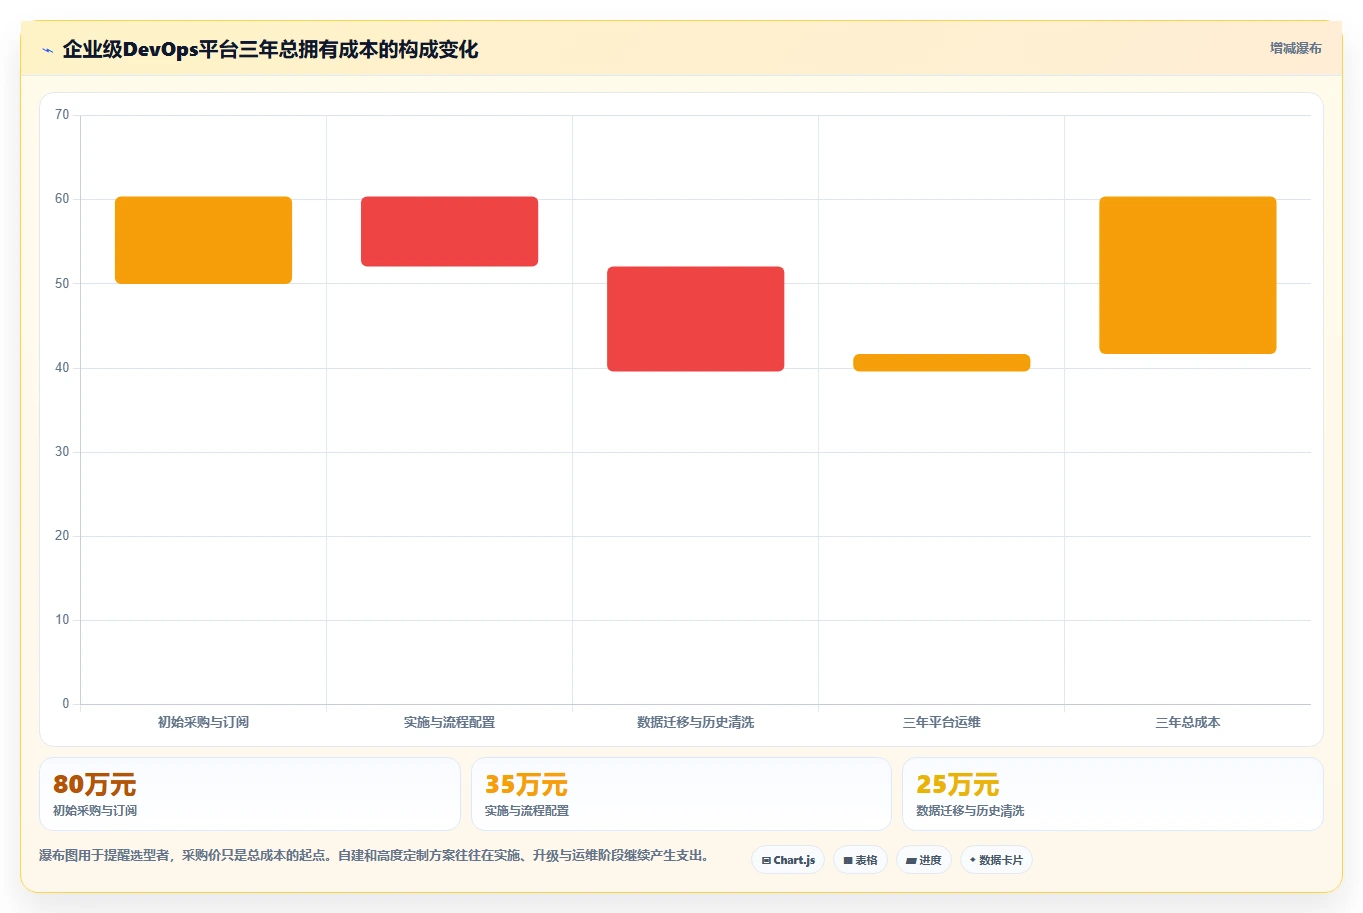Click the orange 三年总成本 bar
This screenshot has height=913, width=1363.
tap(1187, 275)
